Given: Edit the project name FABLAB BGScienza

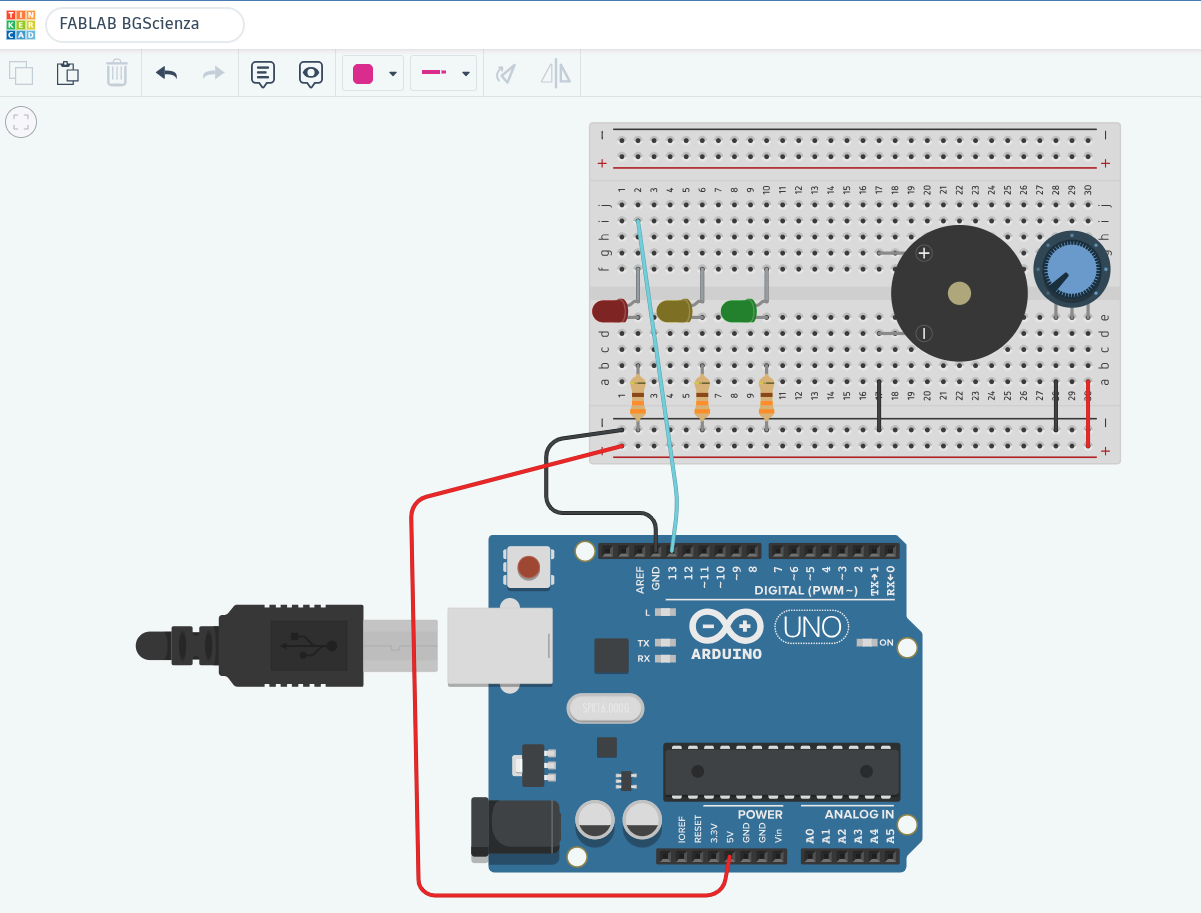Looking at the screenshot, I should pos(145,25).
